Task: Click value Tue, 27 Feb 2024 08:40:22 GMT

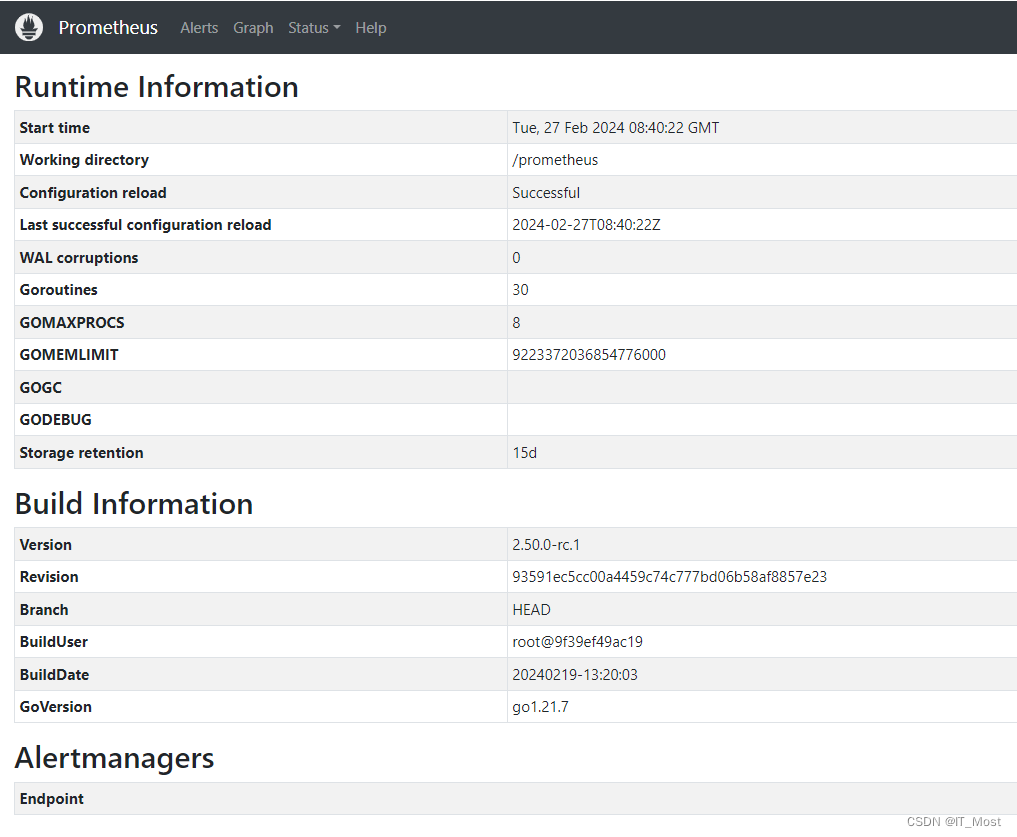Action: pos(616,128)
